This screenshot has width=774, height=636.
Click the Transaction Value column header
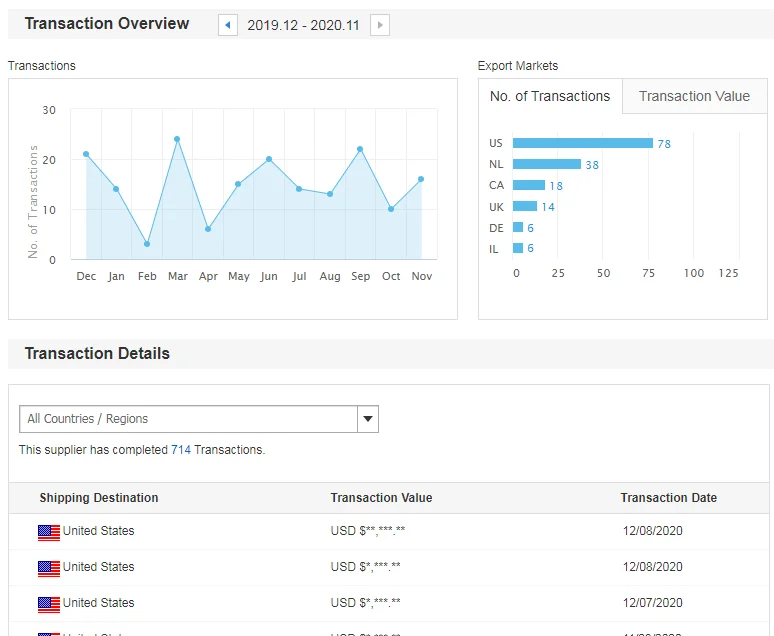pos(381,498)
